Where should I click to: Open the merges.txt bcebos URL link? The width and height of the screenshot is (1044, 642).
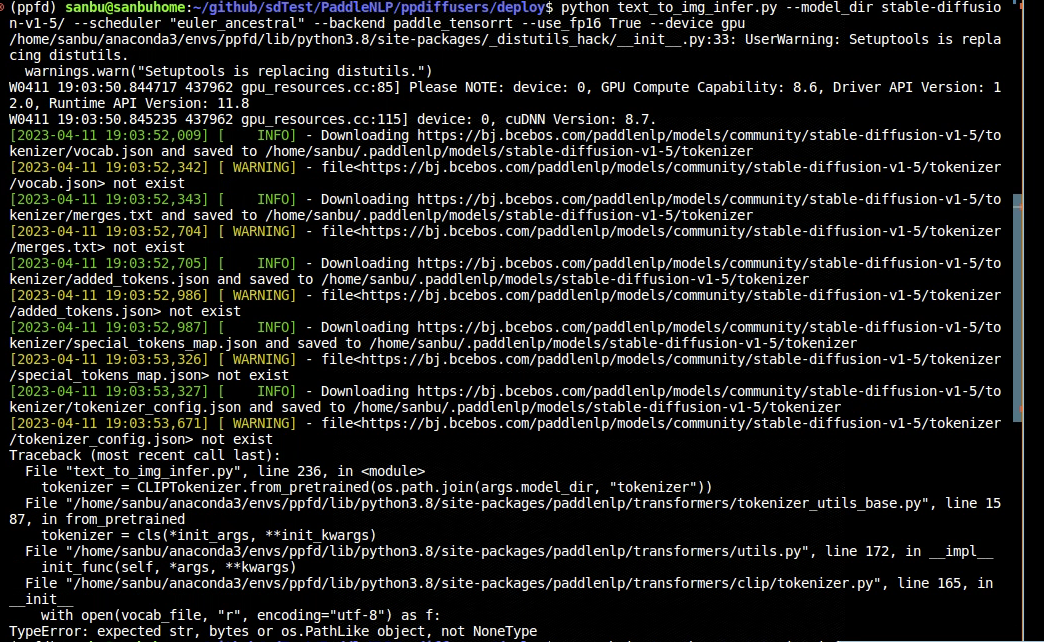[700, 199]
